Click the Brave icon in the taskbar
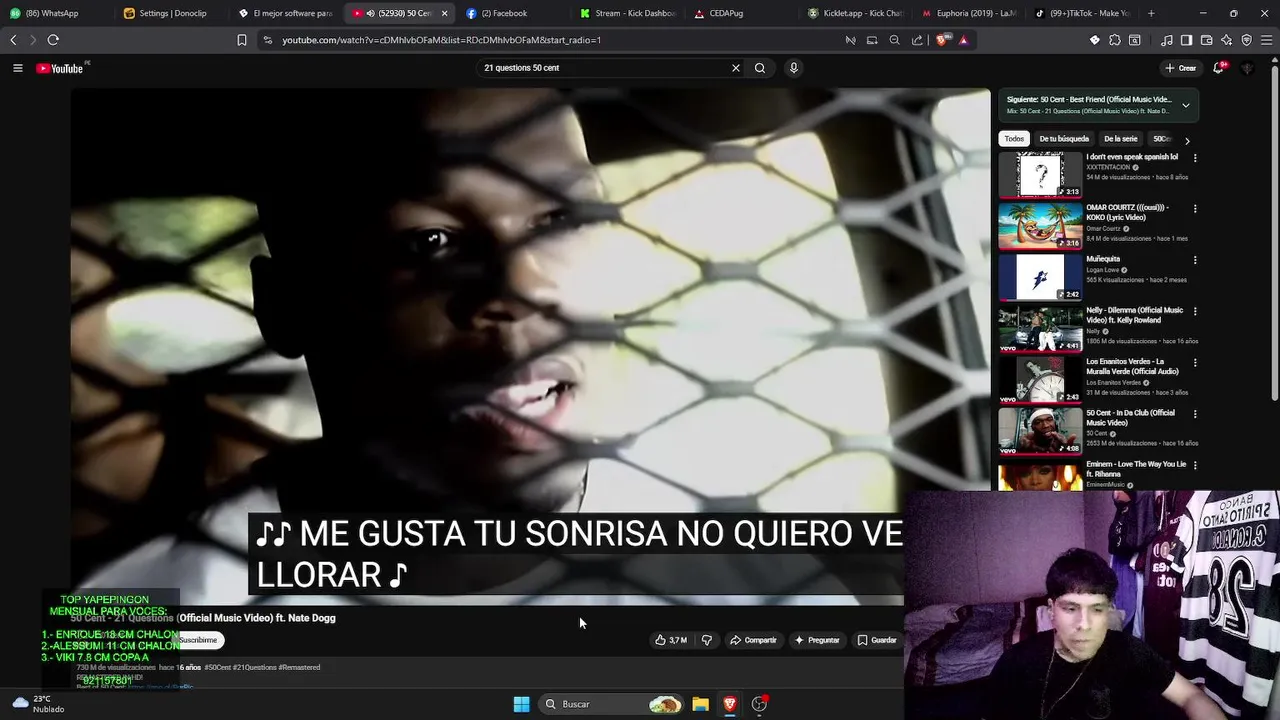Viewport: 1280px width, 720px height. (x=730, y=704)
